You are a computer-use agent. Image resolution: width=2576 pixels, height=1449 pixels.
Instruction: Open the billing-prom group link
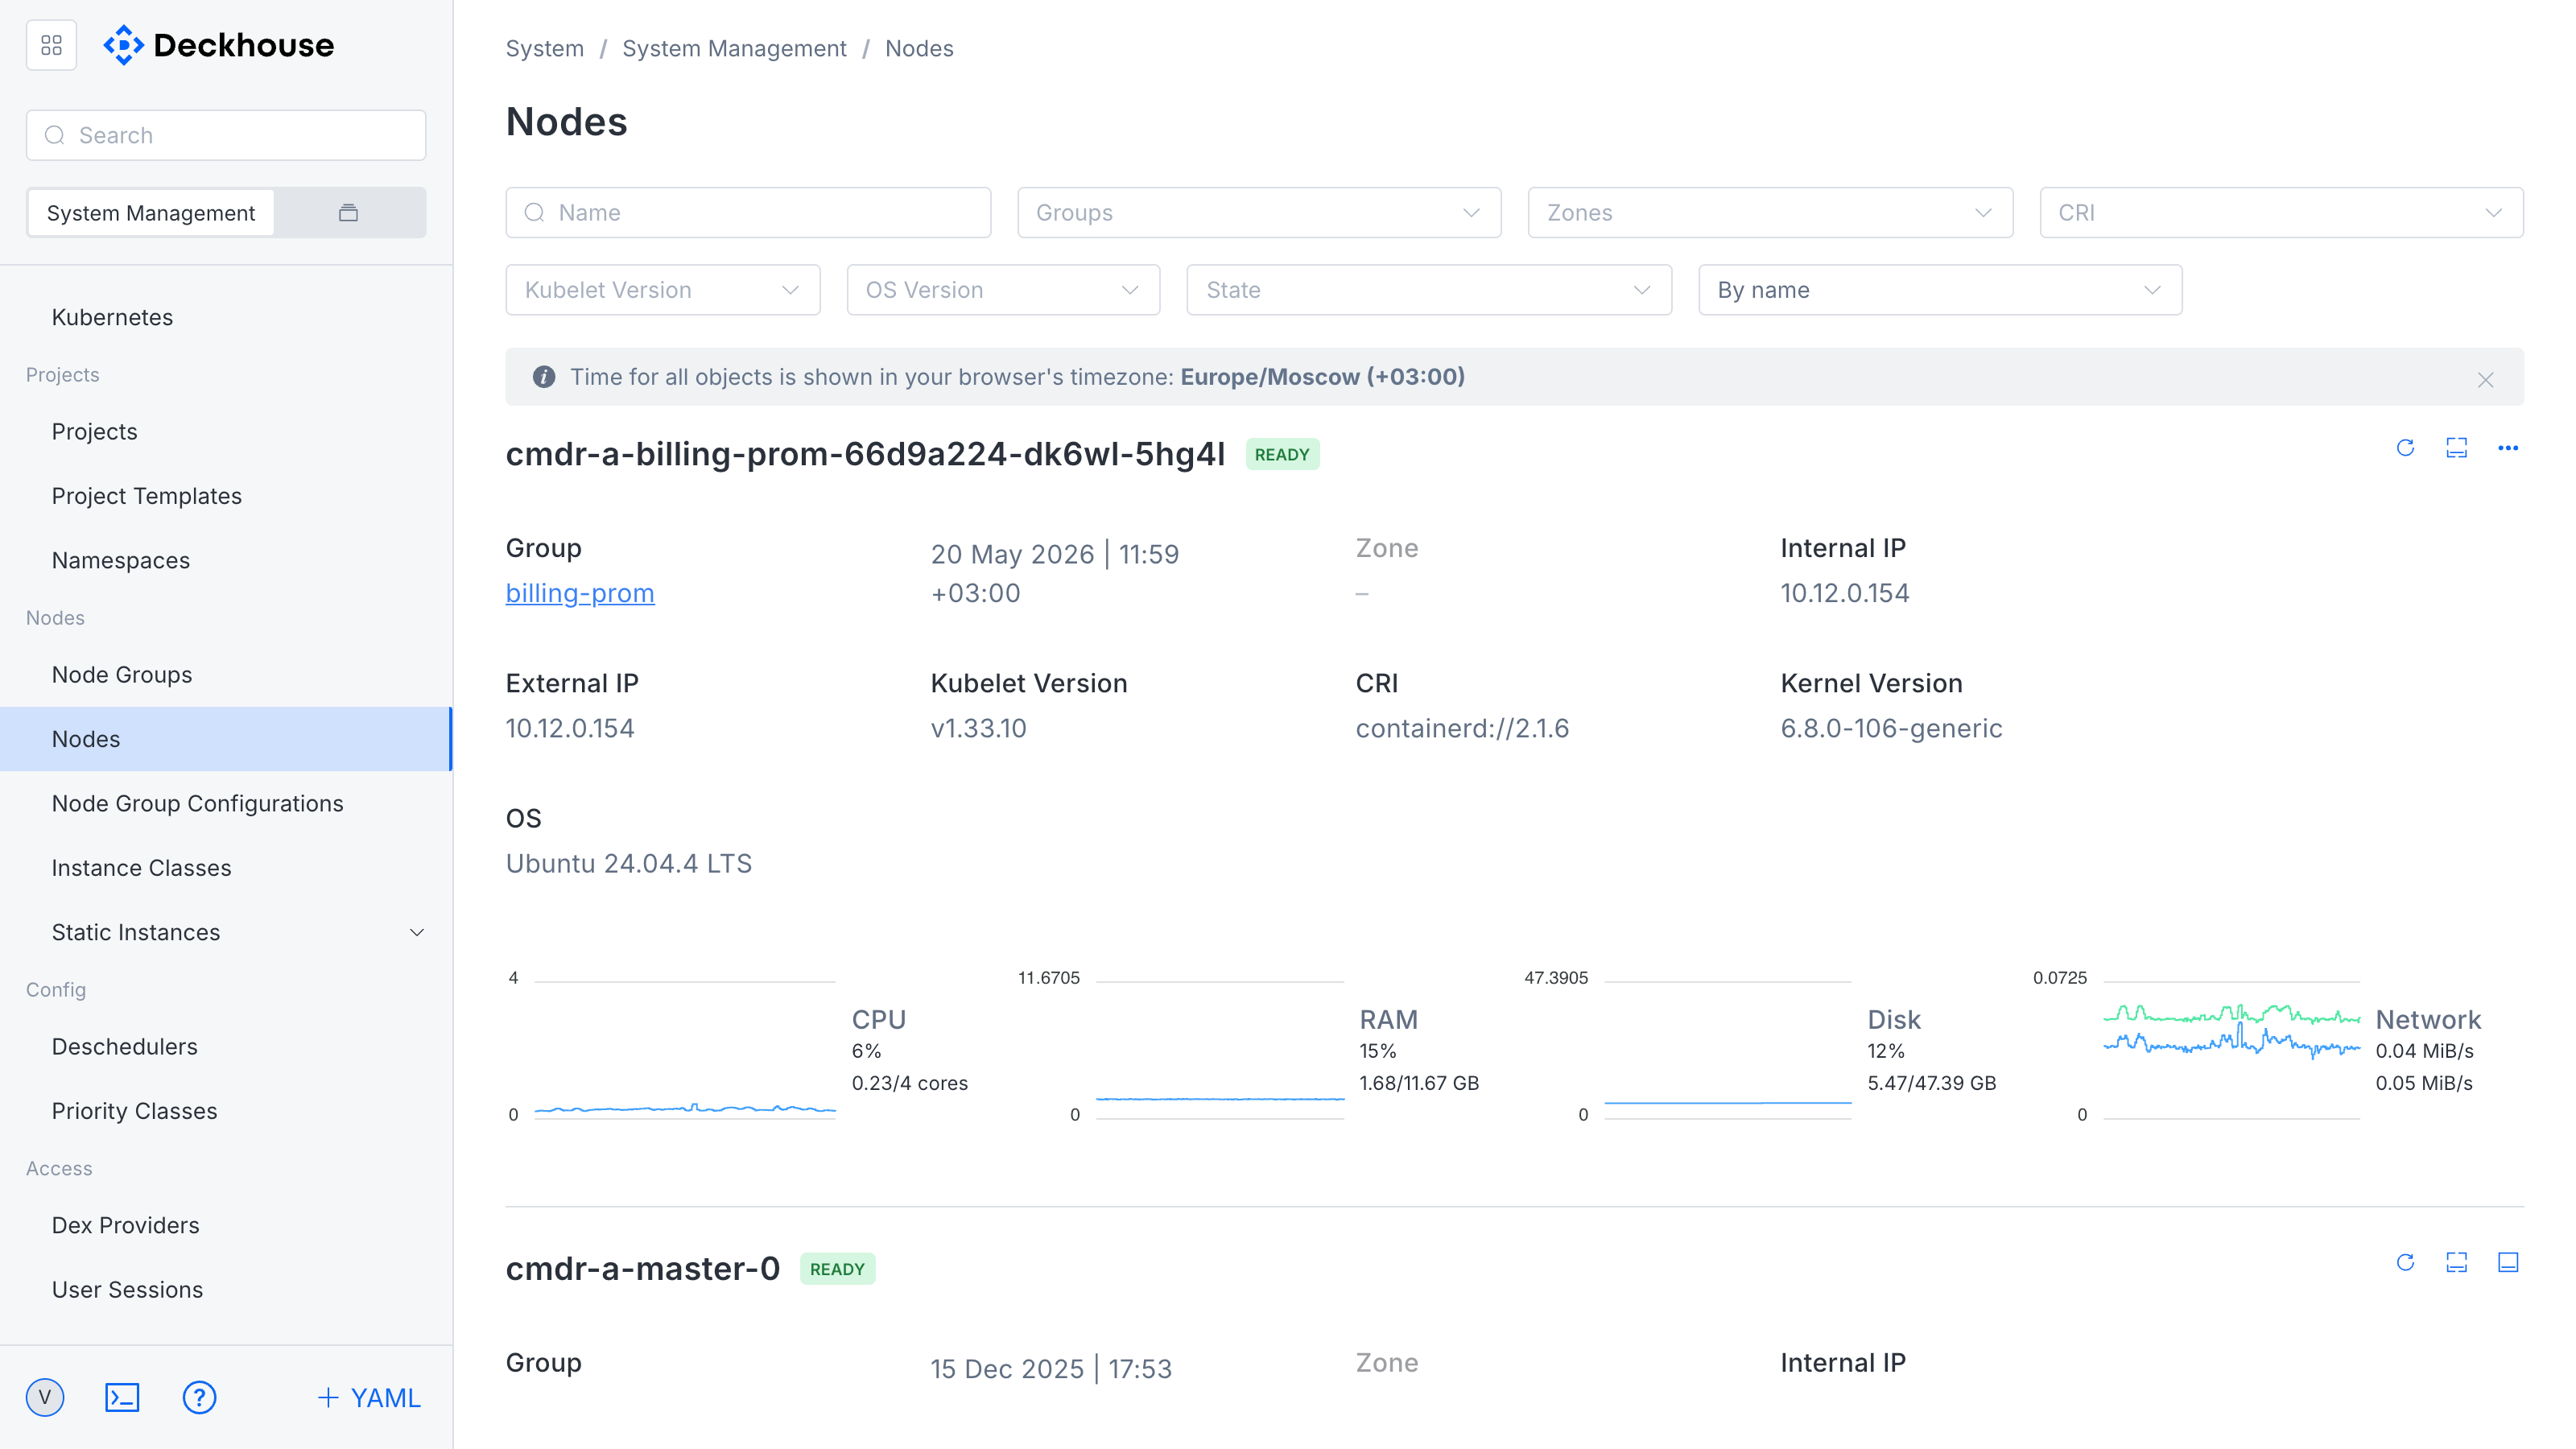coord(580,593)
